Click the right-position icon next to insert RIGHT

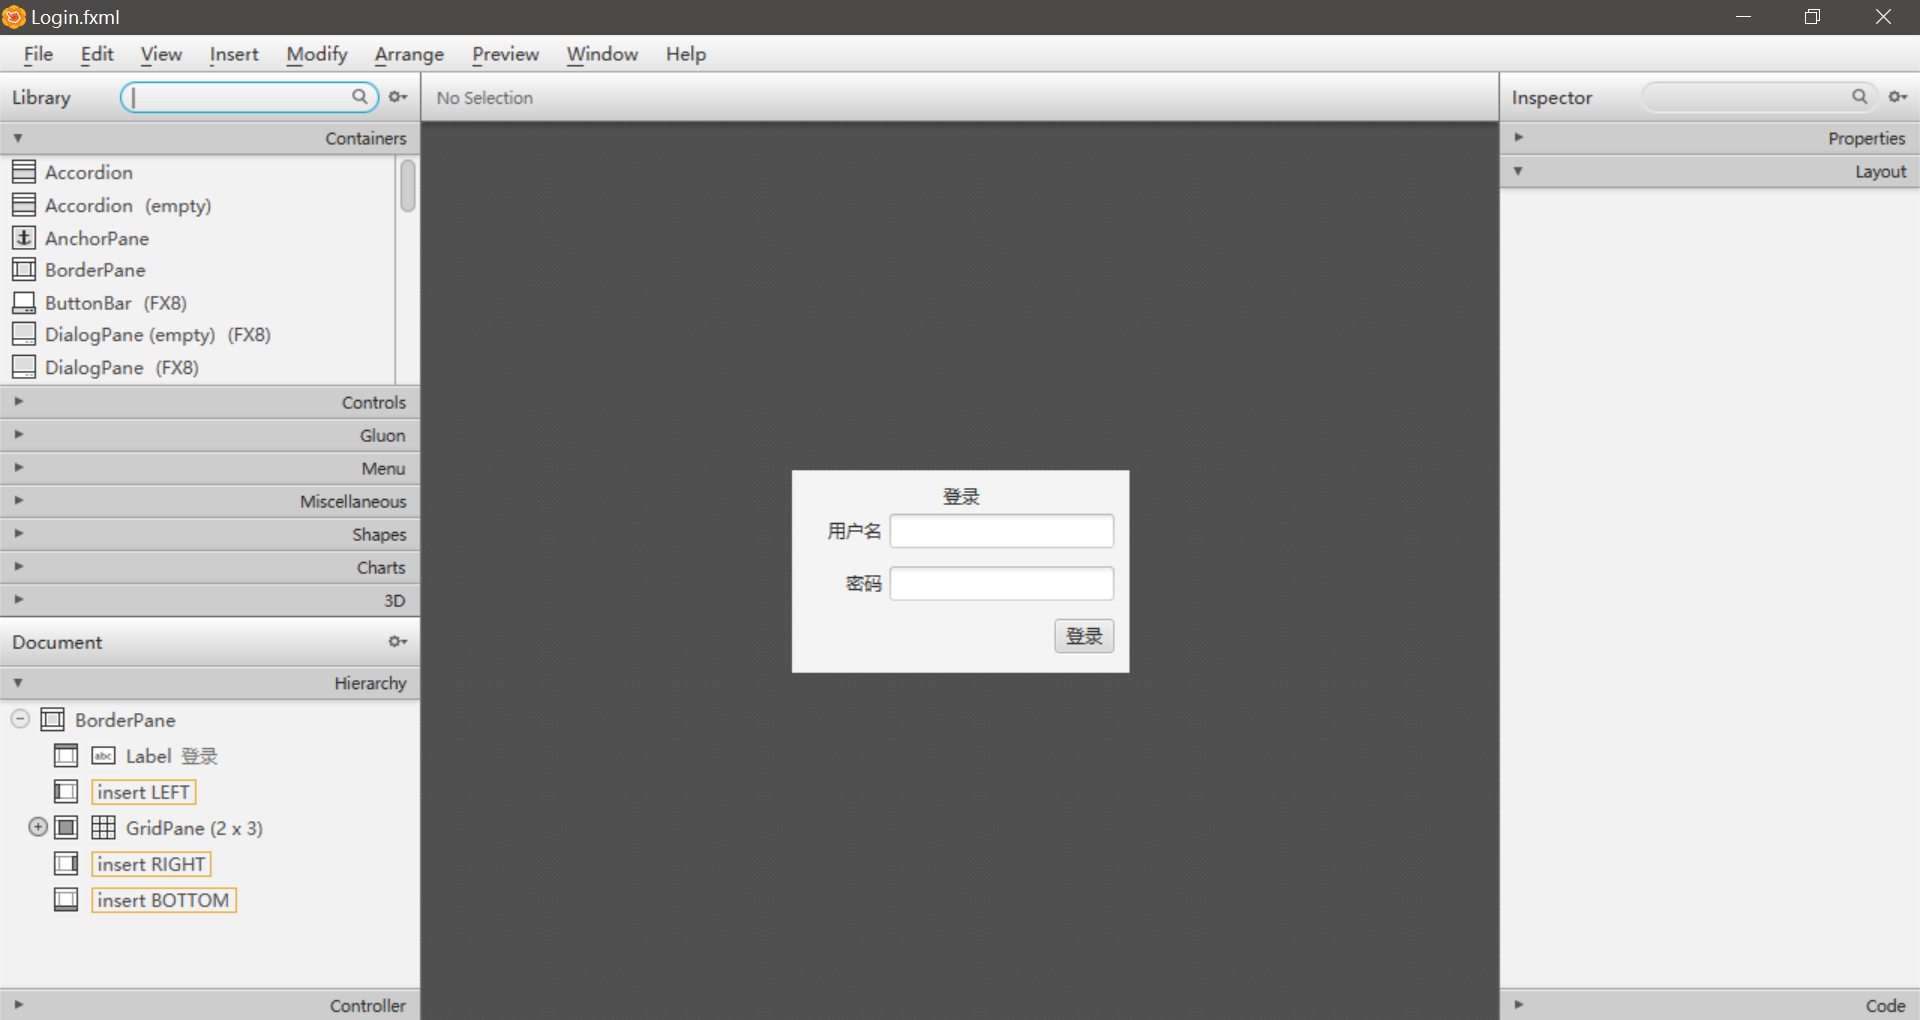[x=66, y=864]
